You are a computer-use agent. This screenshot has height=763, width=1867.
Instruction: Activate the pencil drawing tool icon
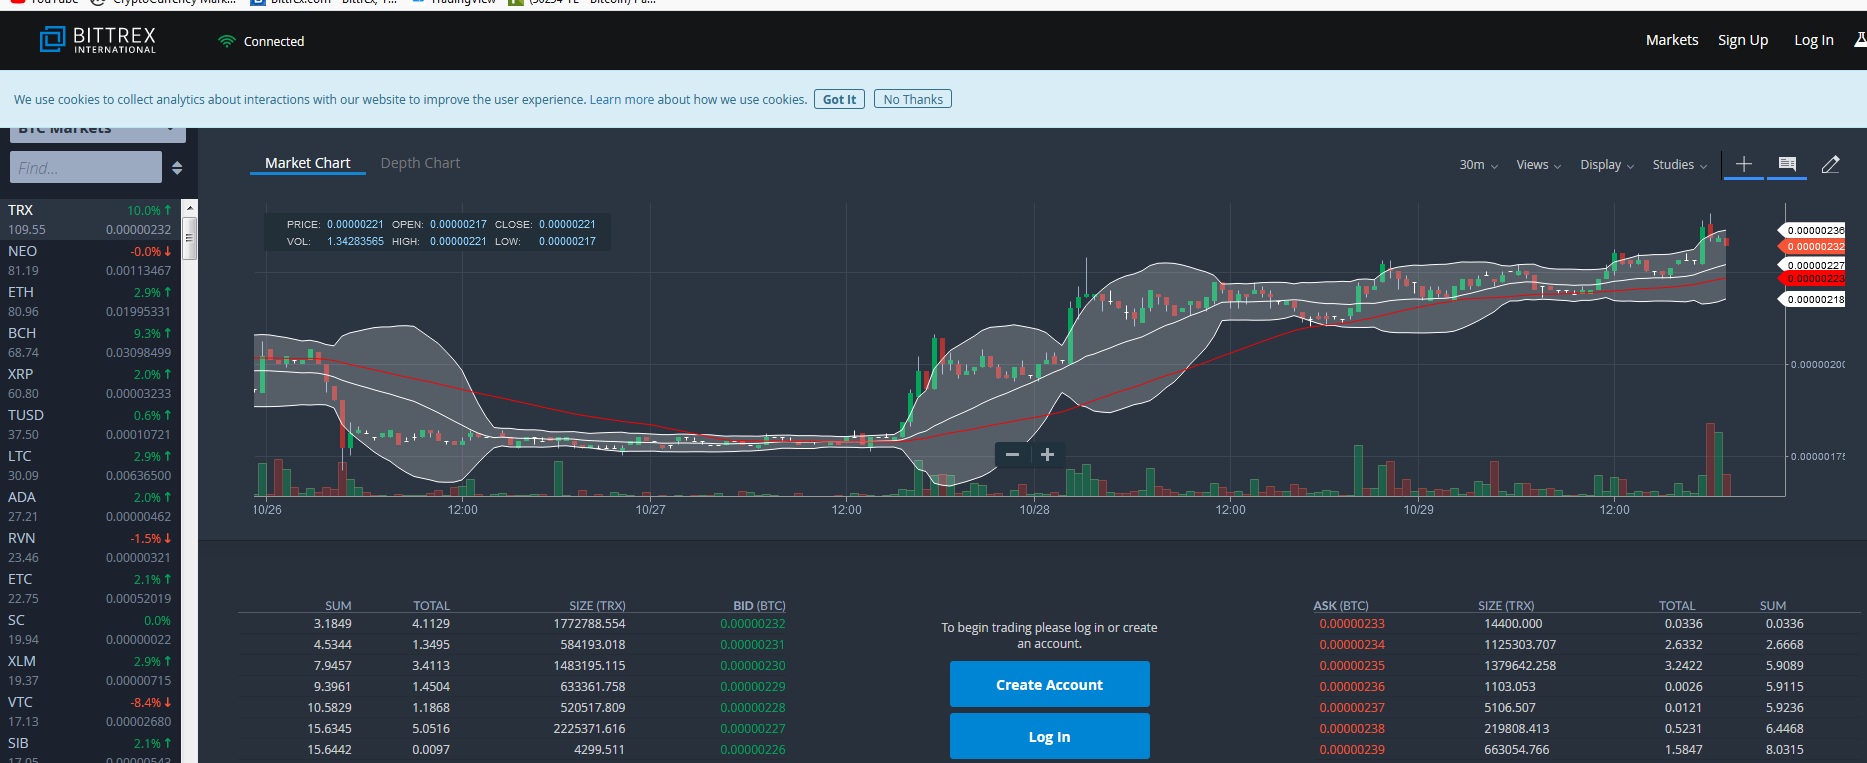point(1830,164)
